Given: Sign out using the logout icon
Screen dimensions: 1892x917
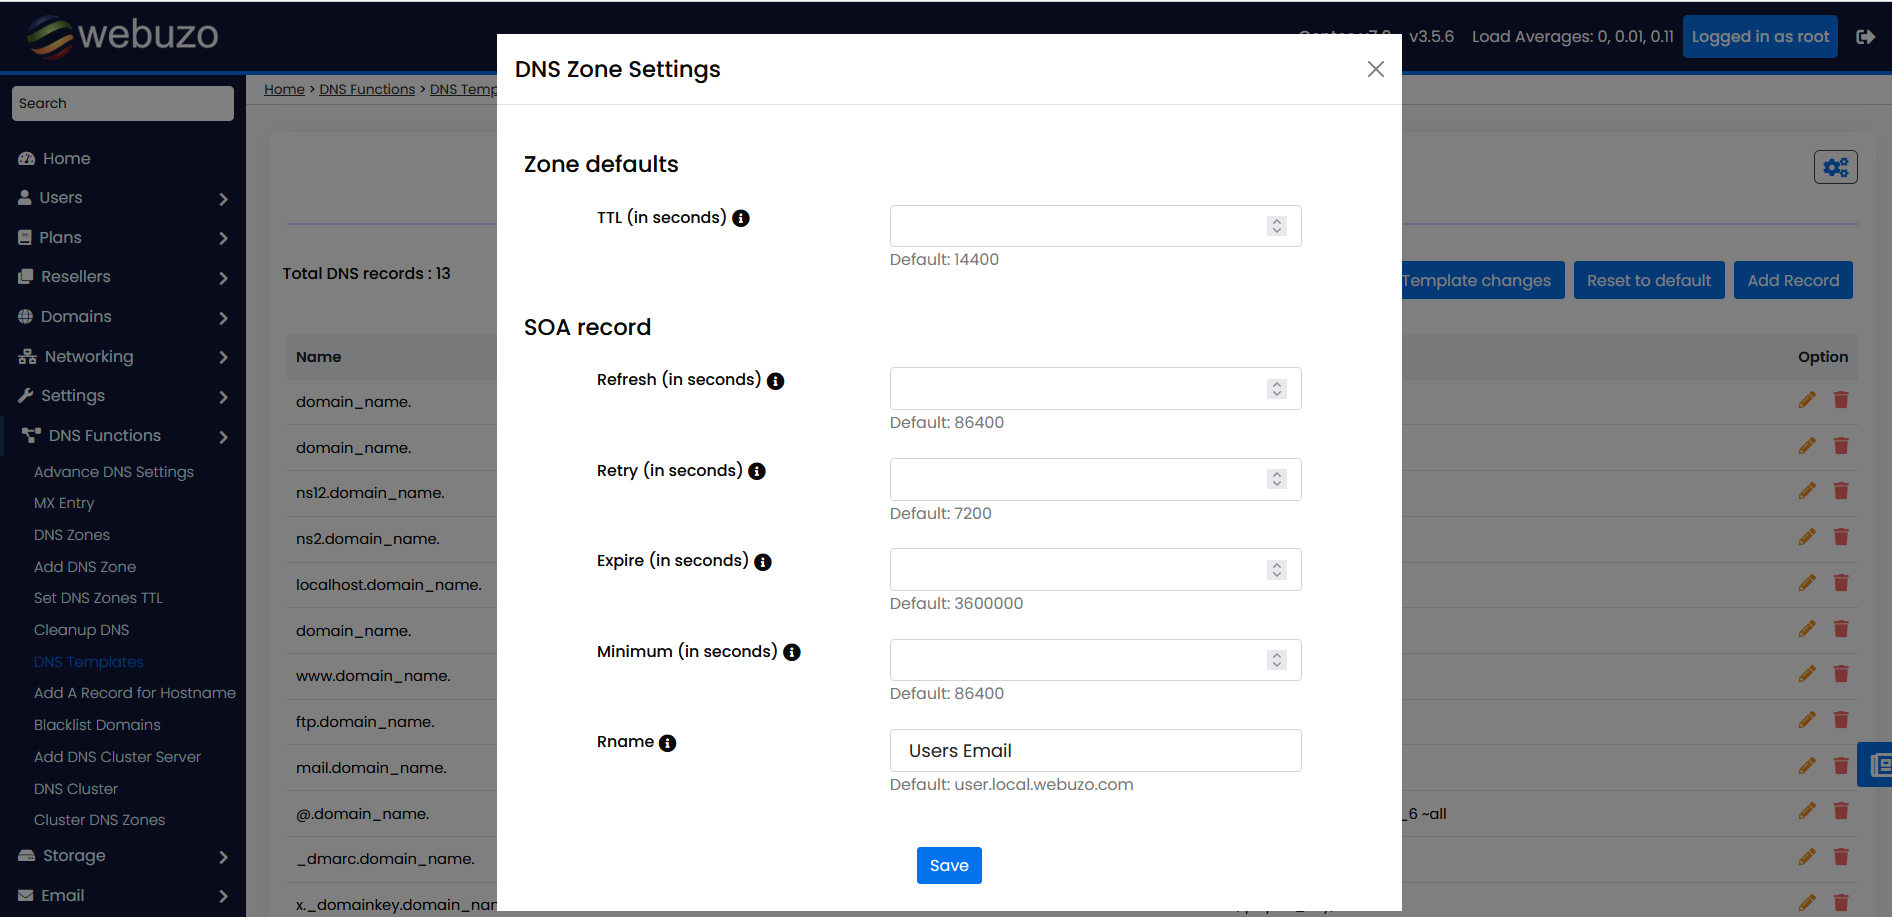Looking at the screenshot, I should pyautogui.click(x=1867, y=36).
